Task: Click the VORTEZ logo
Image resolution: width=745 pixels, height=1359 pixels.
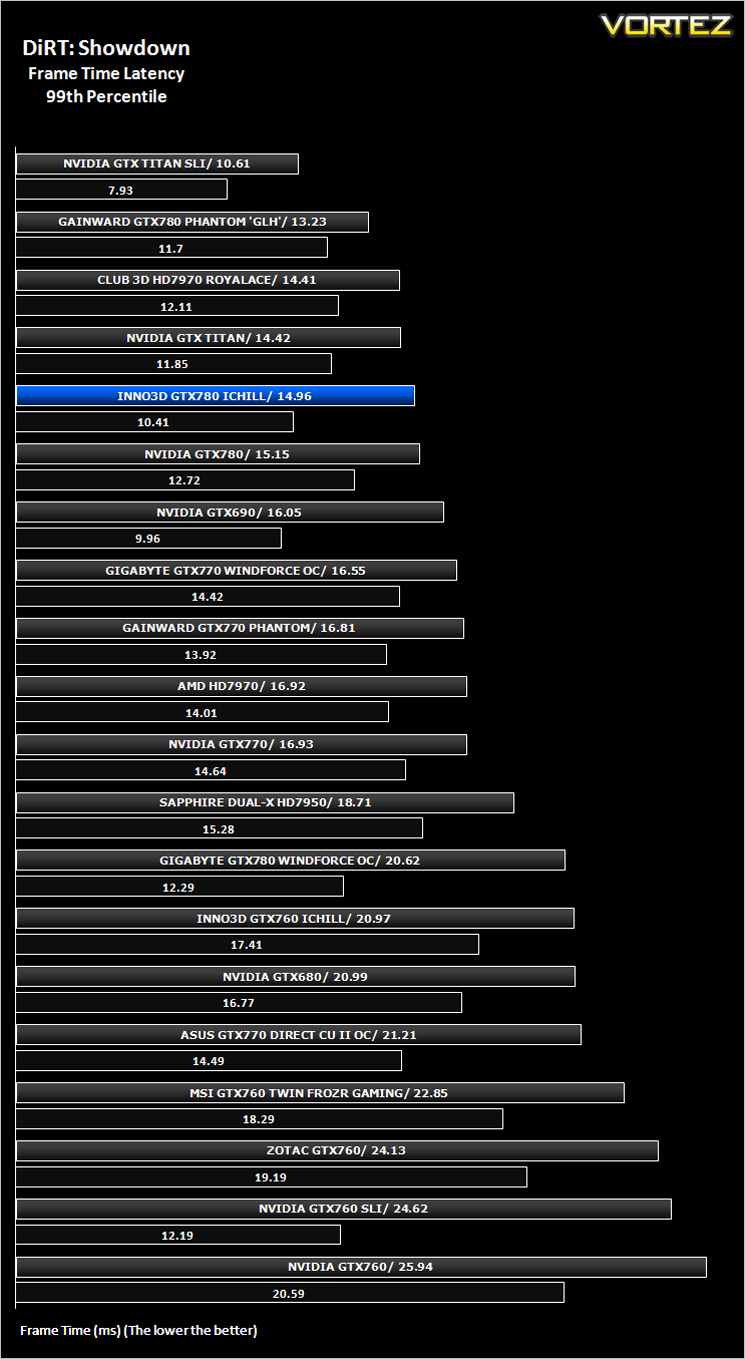Action: [x=666, y=24]
